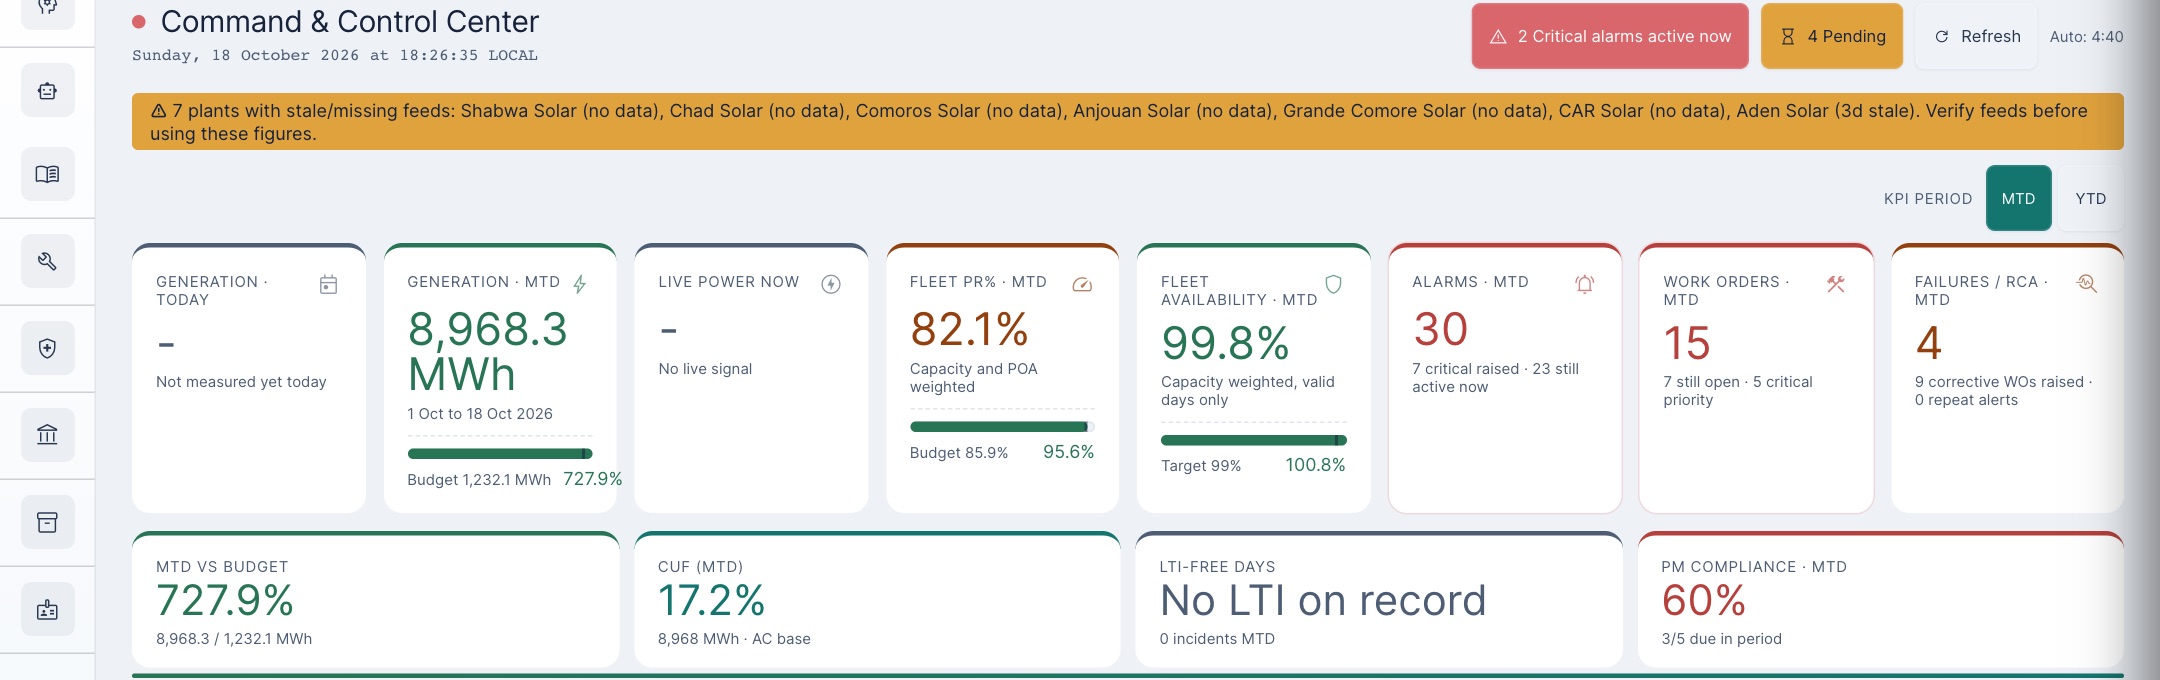Viewport: 2160px width, 680px height.
Task: Open the PM Compliance 60% card
Action: coord(1880,600)
